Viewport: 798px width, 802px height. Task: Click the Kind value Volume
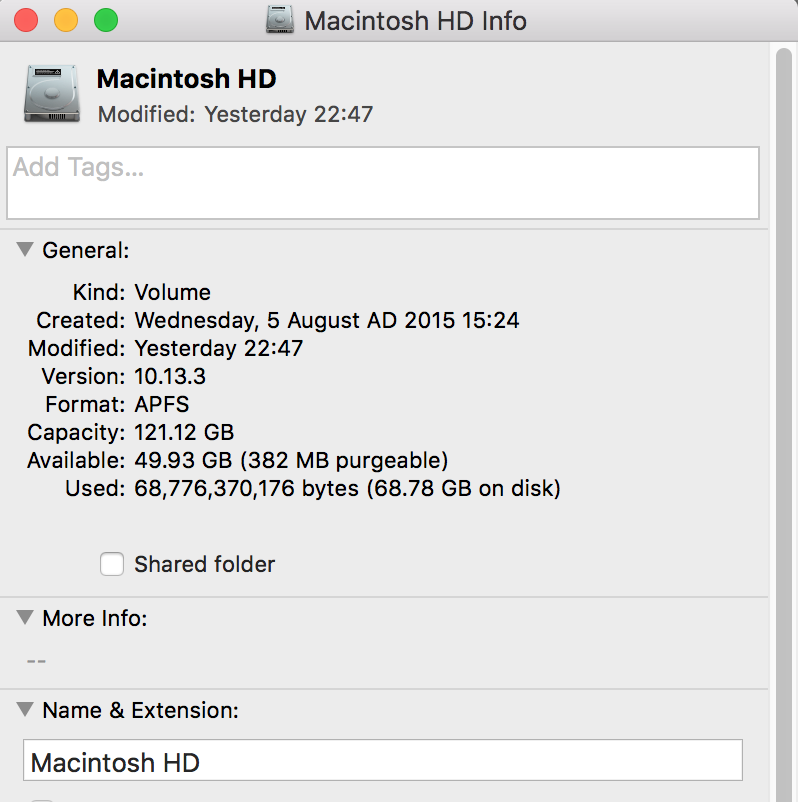click(x=172, y=293)
